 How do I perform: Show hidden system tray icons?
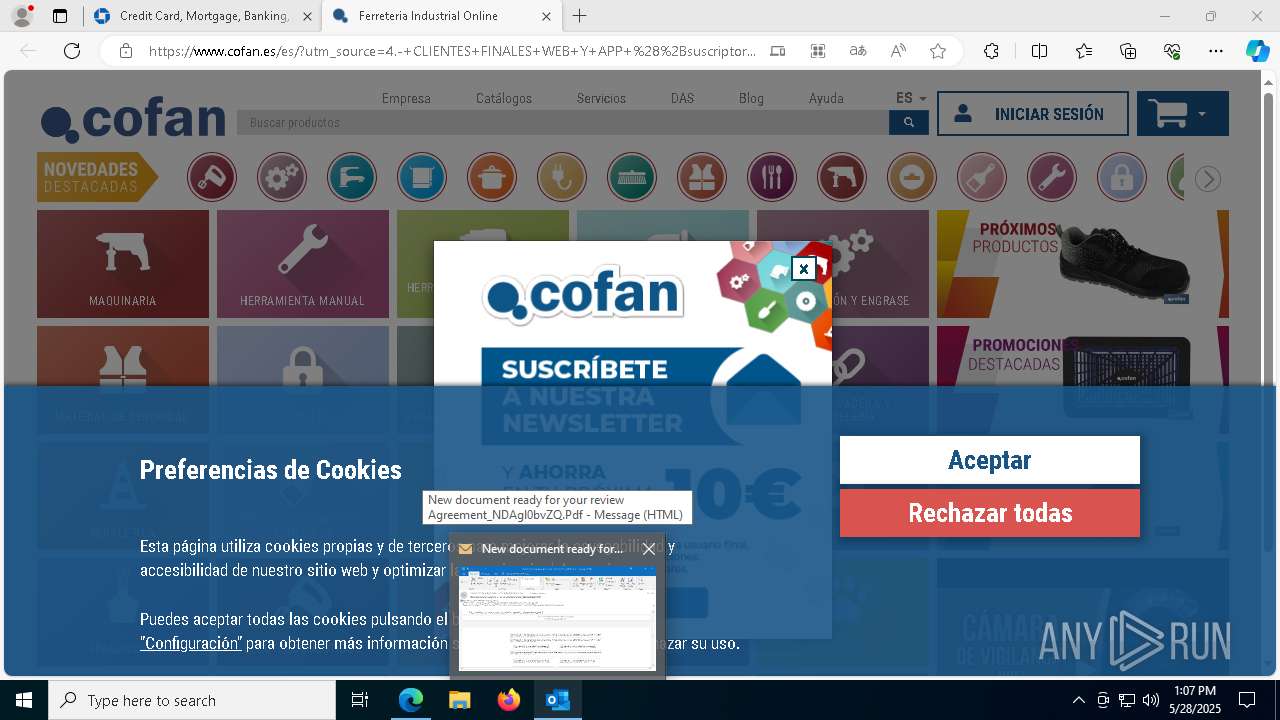click(1078, 700)
